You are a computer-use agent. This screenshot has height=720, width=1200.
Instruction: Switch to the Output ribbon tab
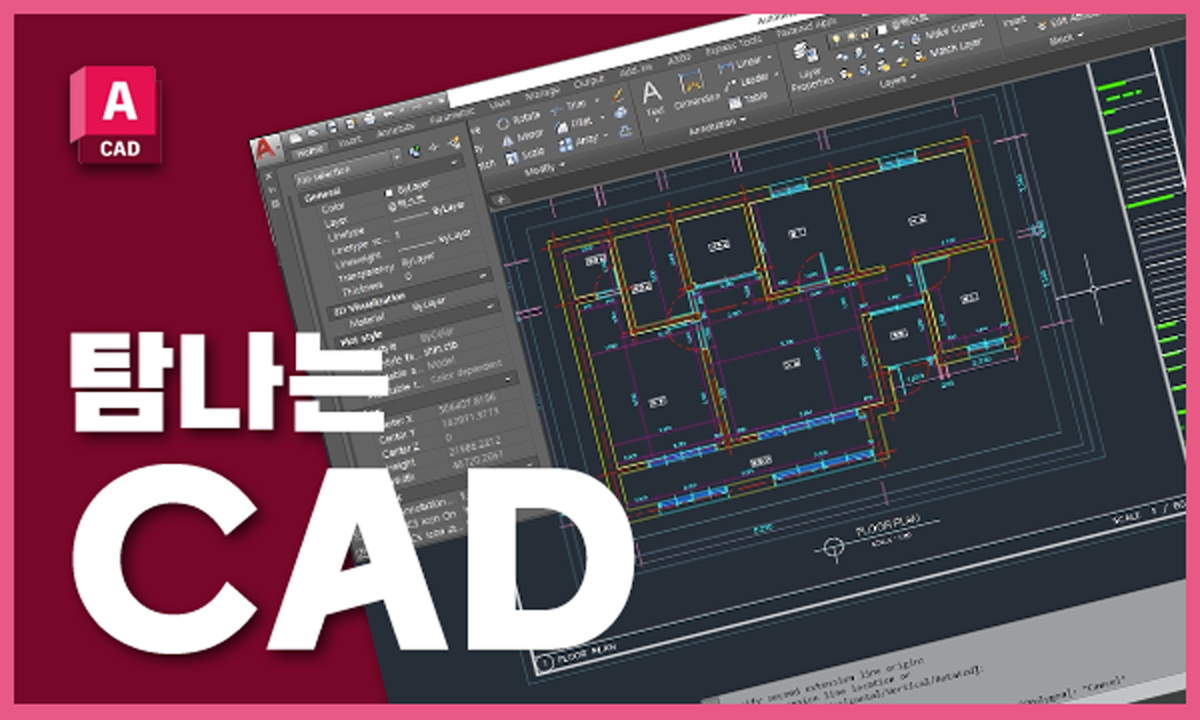point(589,82)
